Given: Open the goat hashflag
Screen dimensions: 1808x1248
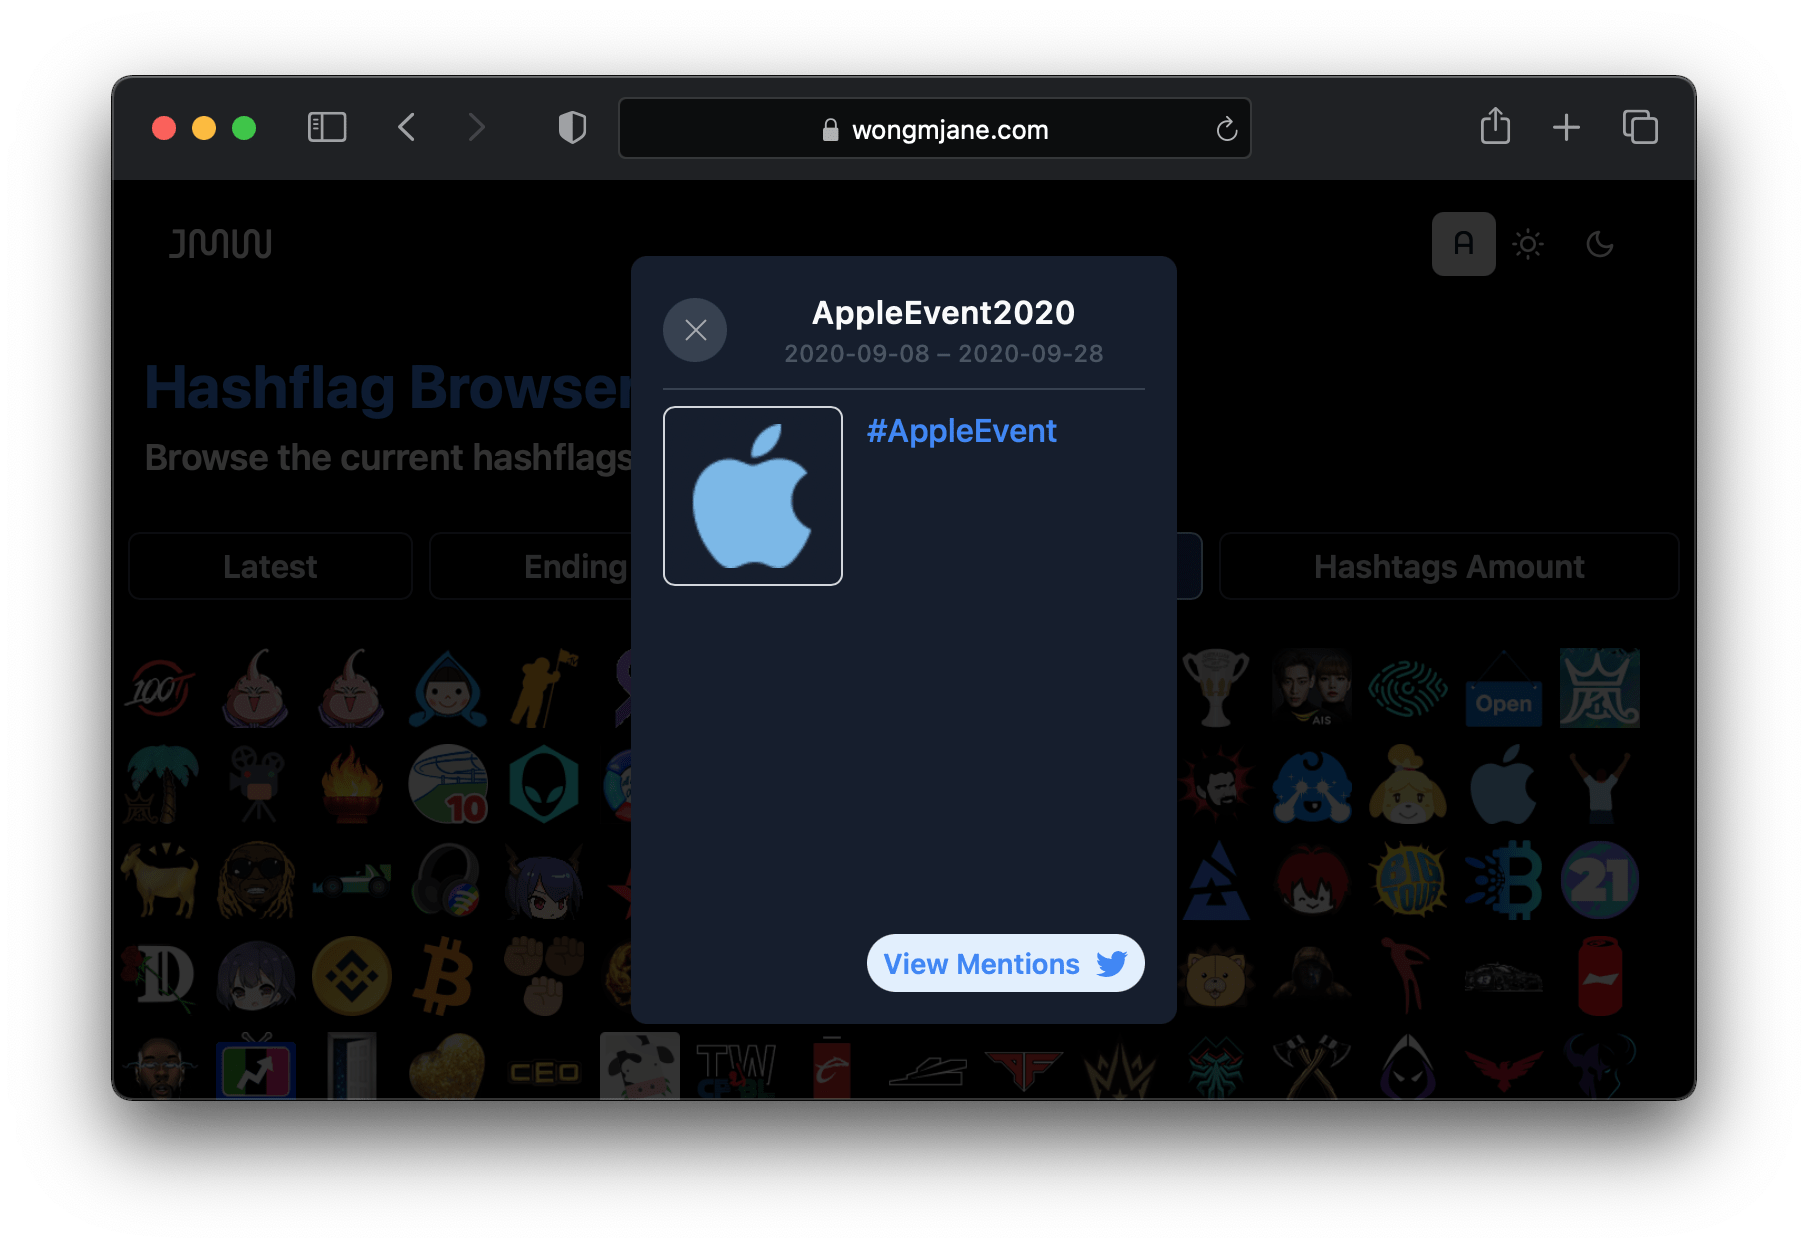Looking at the screenshot, I should click(160, 880).
